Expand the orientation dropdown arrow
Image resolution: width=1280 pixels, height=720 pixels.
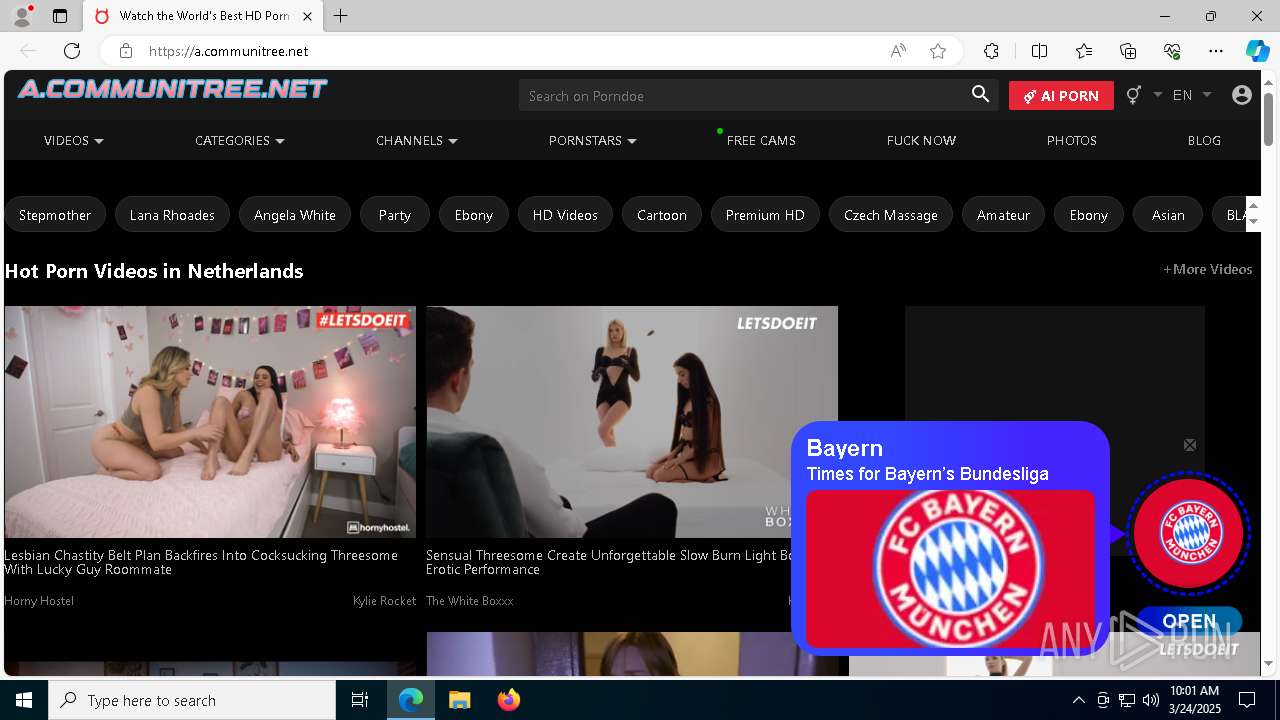(1157, 95)
